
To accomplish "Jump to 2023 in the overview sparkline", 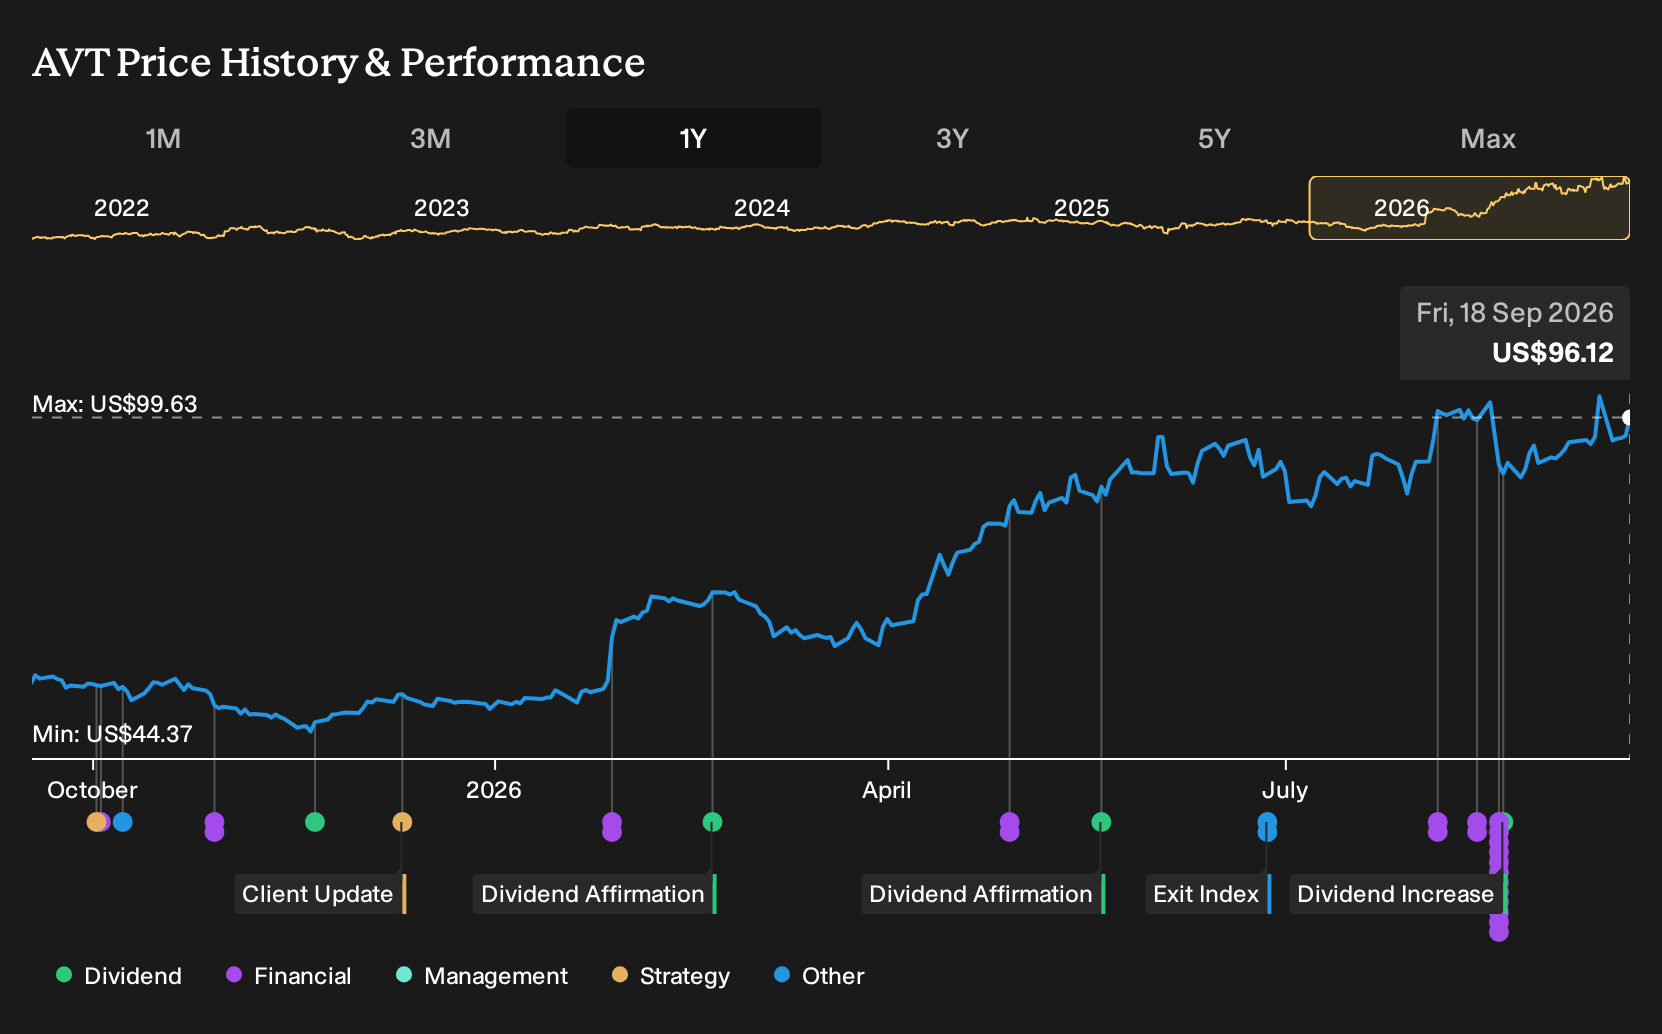I will click(x=441, y=208).
